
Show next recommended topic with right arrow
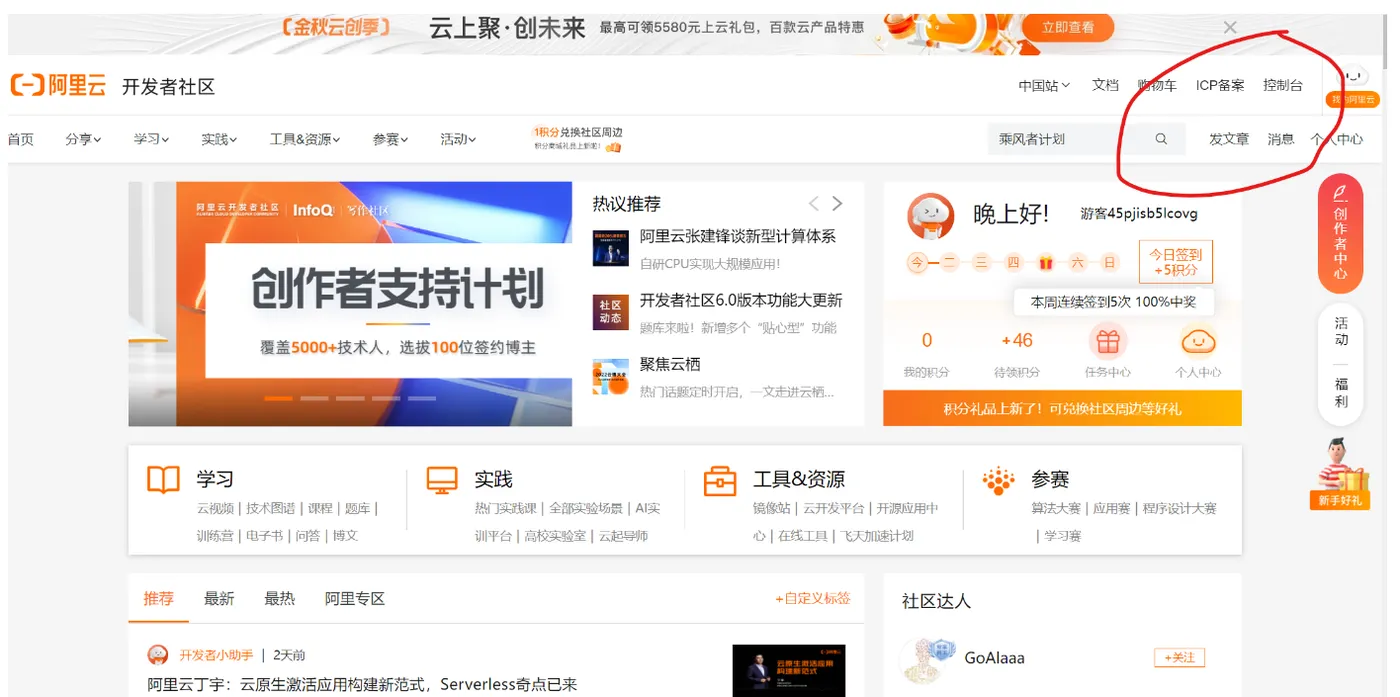click(x=837, y=204)
